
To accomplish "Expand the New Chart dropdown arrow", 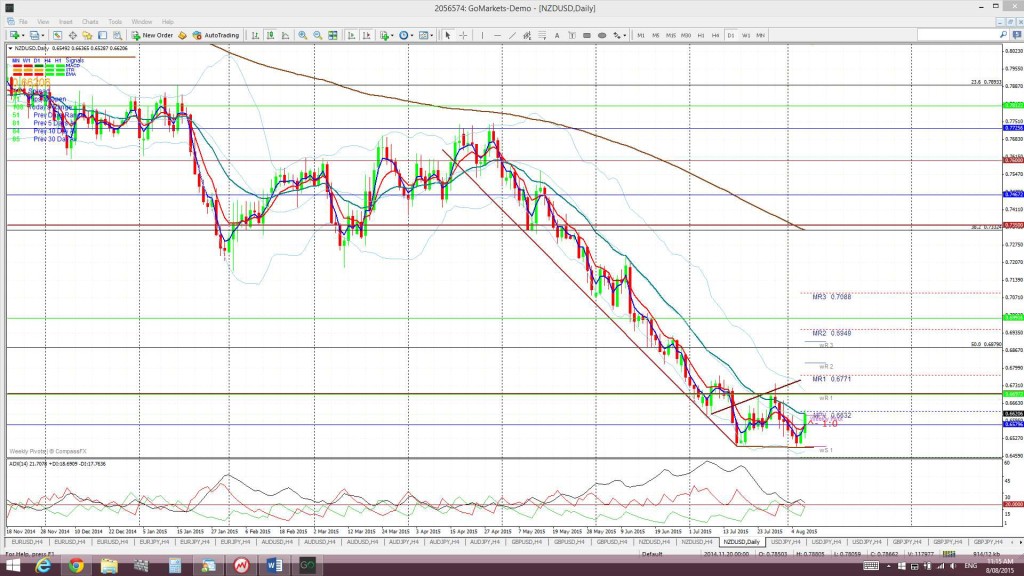I will tap(23, 35).
